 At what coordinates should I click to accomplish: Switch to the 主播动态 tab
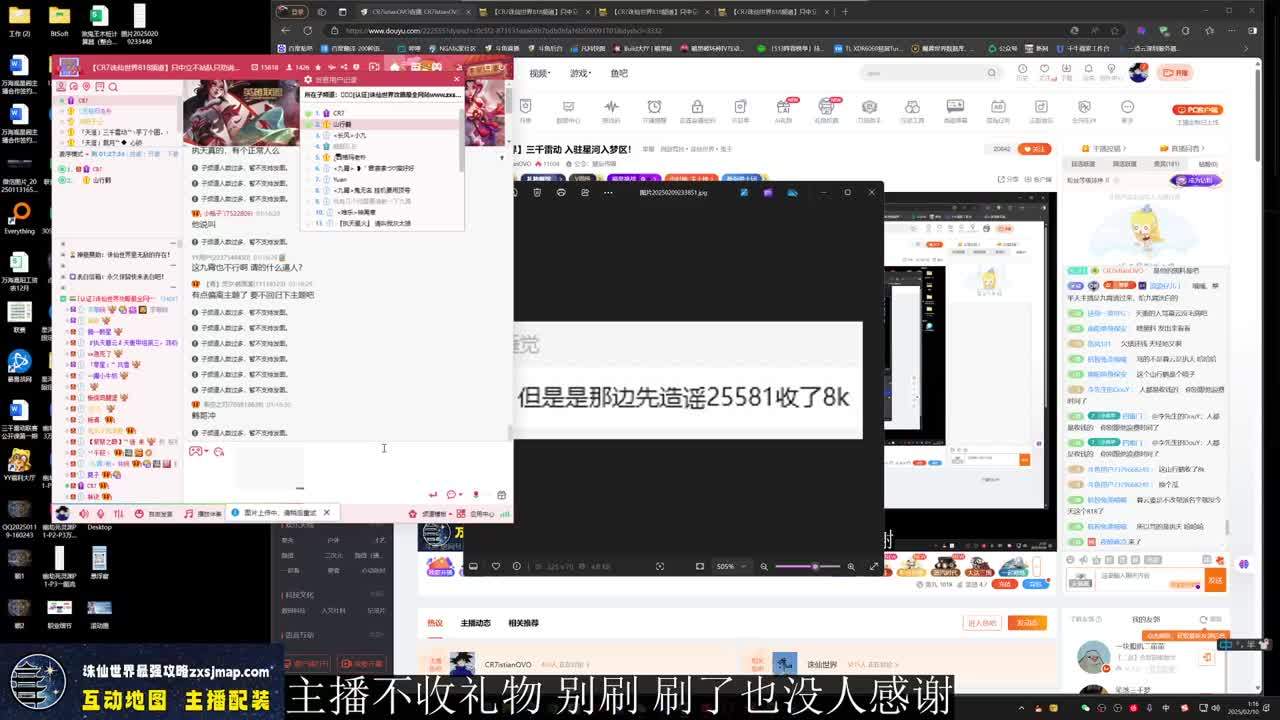point(475,623)
